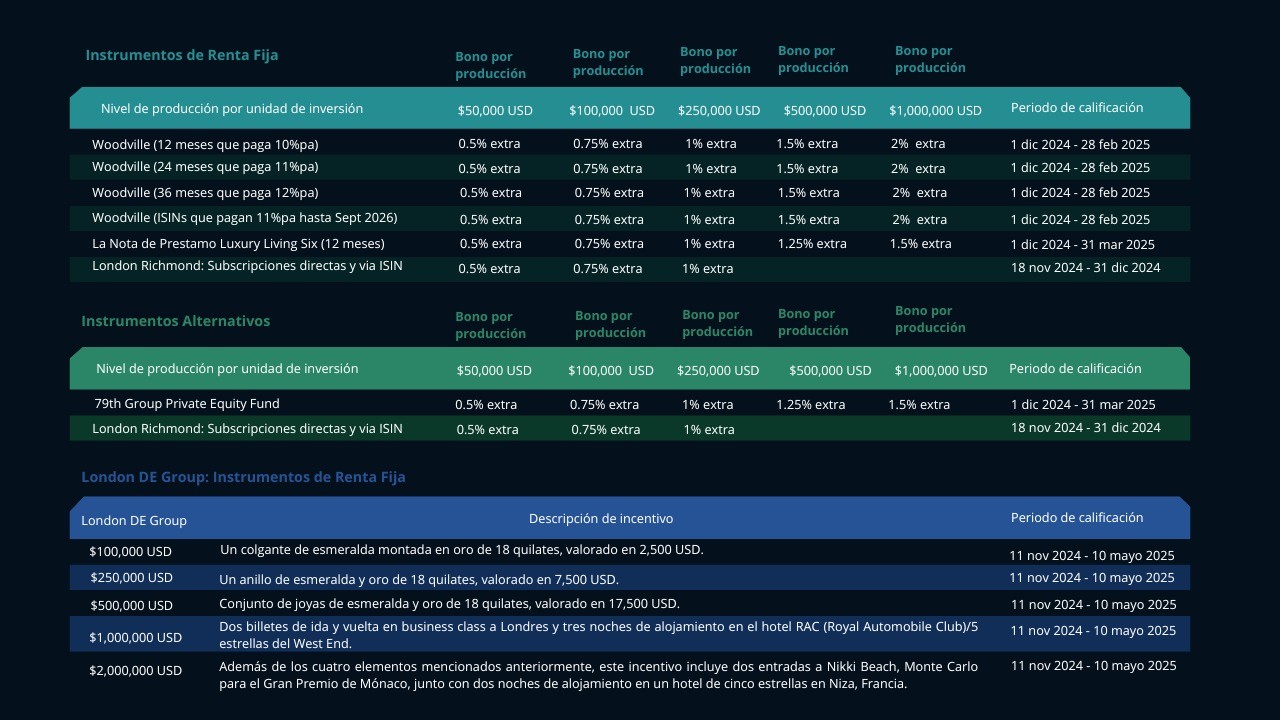Click Woodville 24 meses 11%pa row label

coord(205,167)
